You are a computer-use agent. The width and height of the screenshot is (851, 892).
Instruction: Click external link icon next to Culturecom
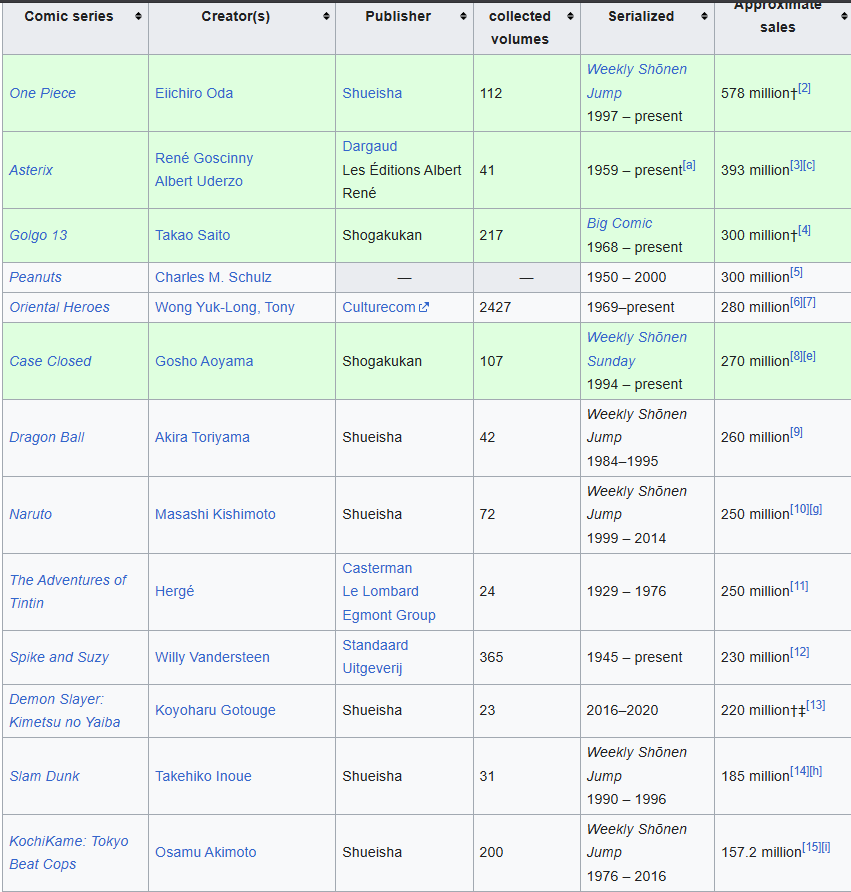tap(424, 307)
